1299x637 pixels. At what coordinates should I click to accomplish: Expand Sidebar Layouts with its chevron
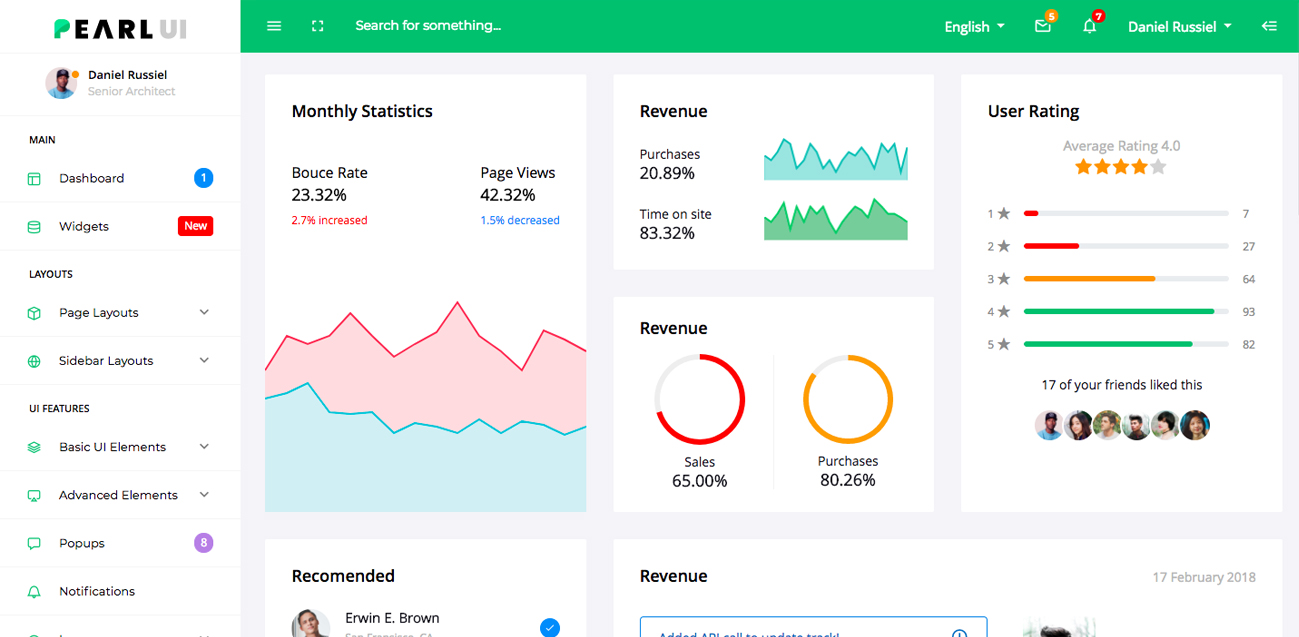tap(204, 360)
